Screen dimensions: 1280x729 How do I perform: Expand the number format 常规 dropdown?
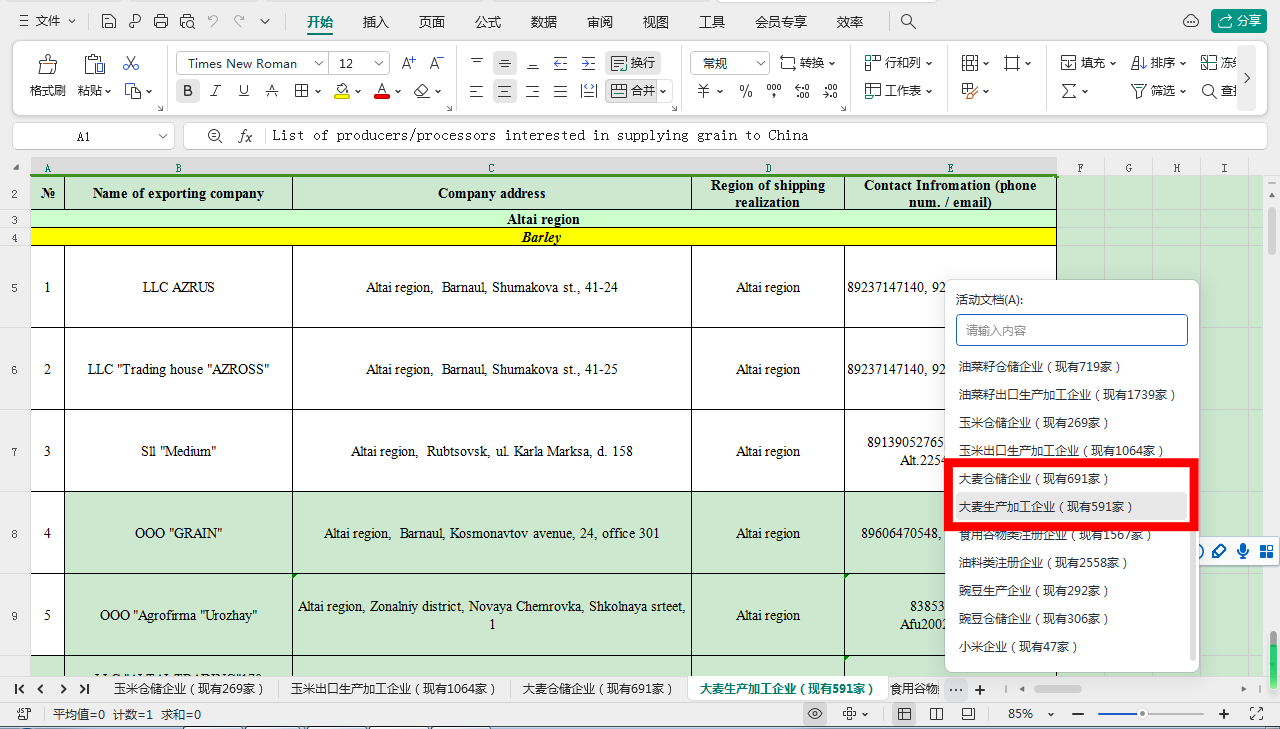760,63
